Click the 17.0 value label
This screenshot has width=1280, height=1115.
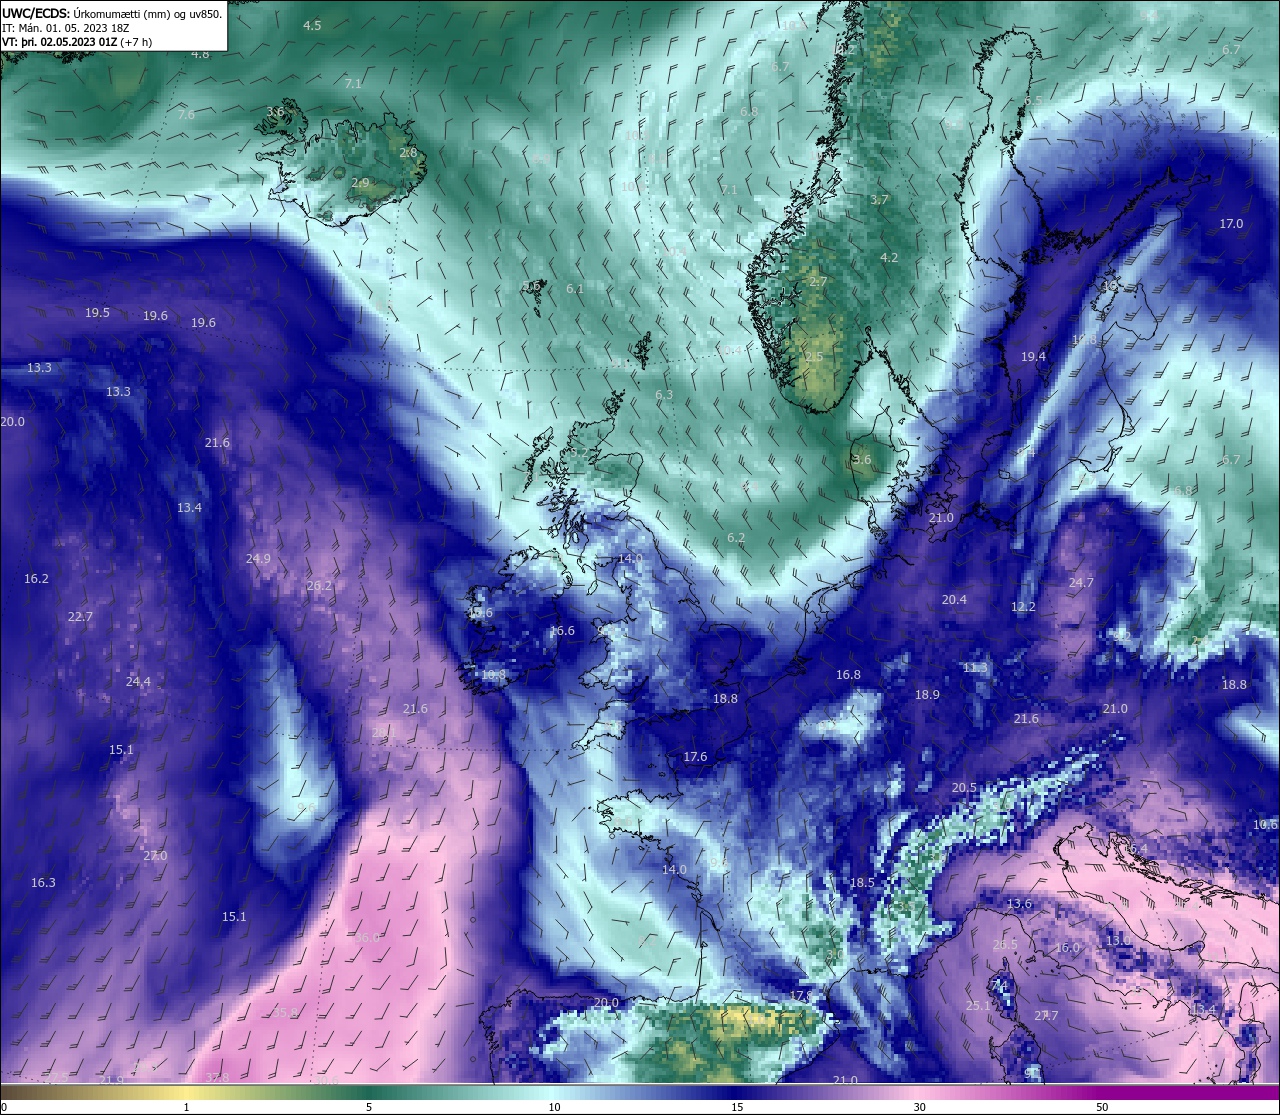pyautogui.click(x=1231, y=223)
